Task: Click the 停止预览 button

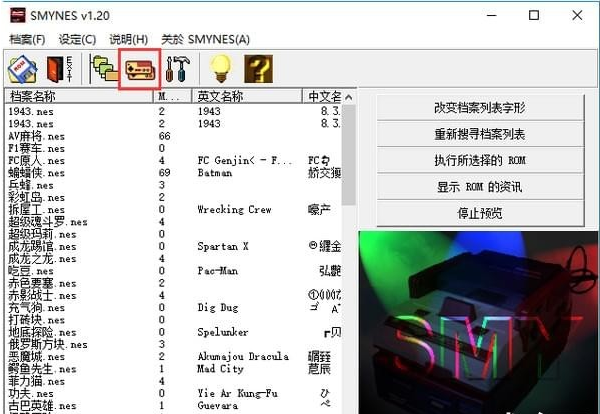Action: pos(480,213)
